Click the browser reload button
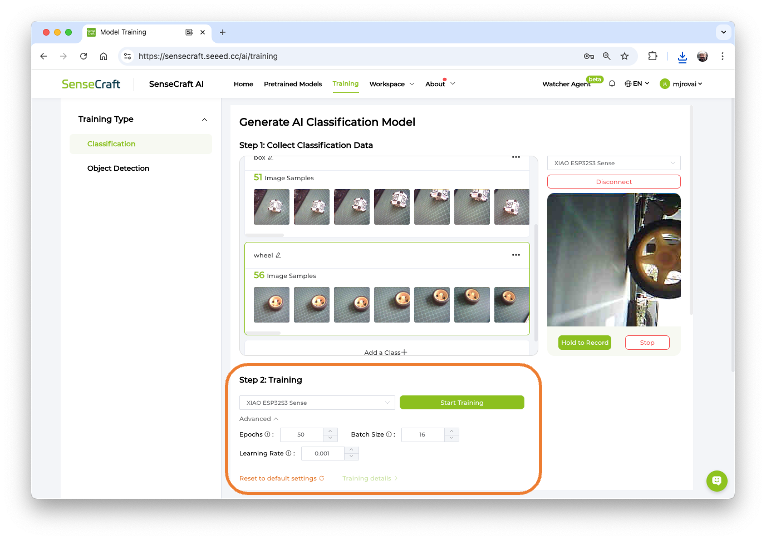The image size is (766, 540). pyautogui.click(x=83, y=56)
